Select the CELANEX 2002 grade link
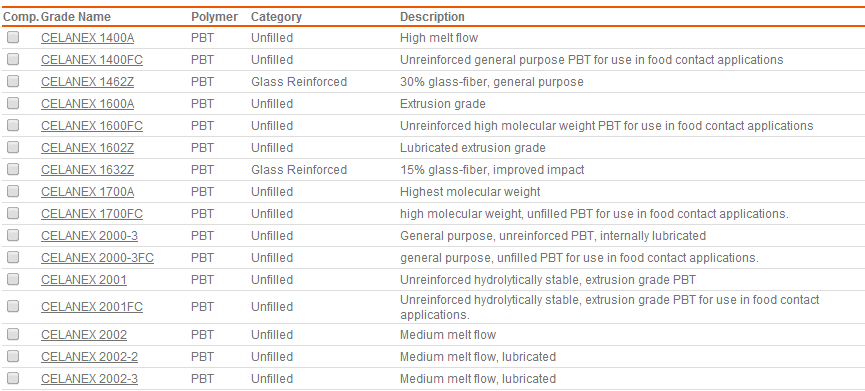 point(84,335)
